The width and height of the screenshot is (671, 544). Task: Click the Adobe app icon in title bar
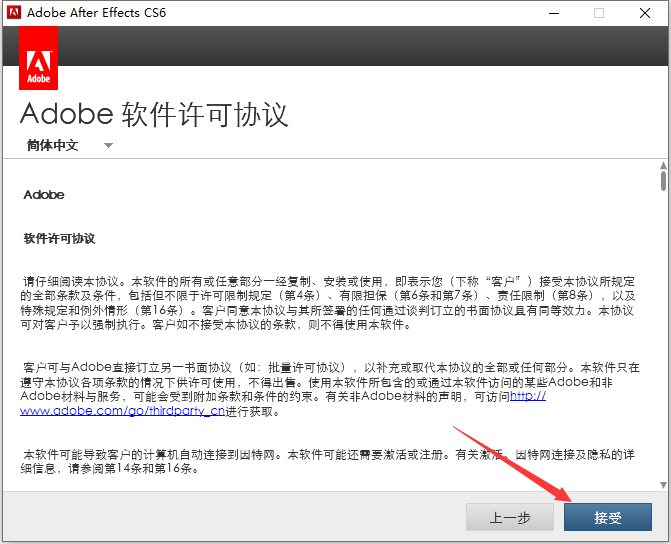pyautogui.click(x=12, y=13)
